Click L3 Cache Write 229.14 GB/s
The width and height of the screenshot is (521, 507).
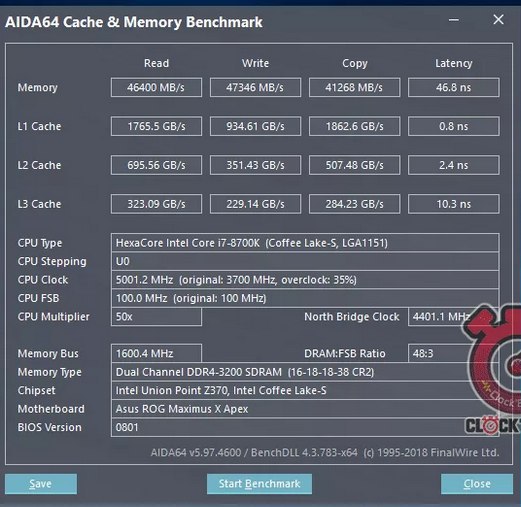tap(255, 204)
